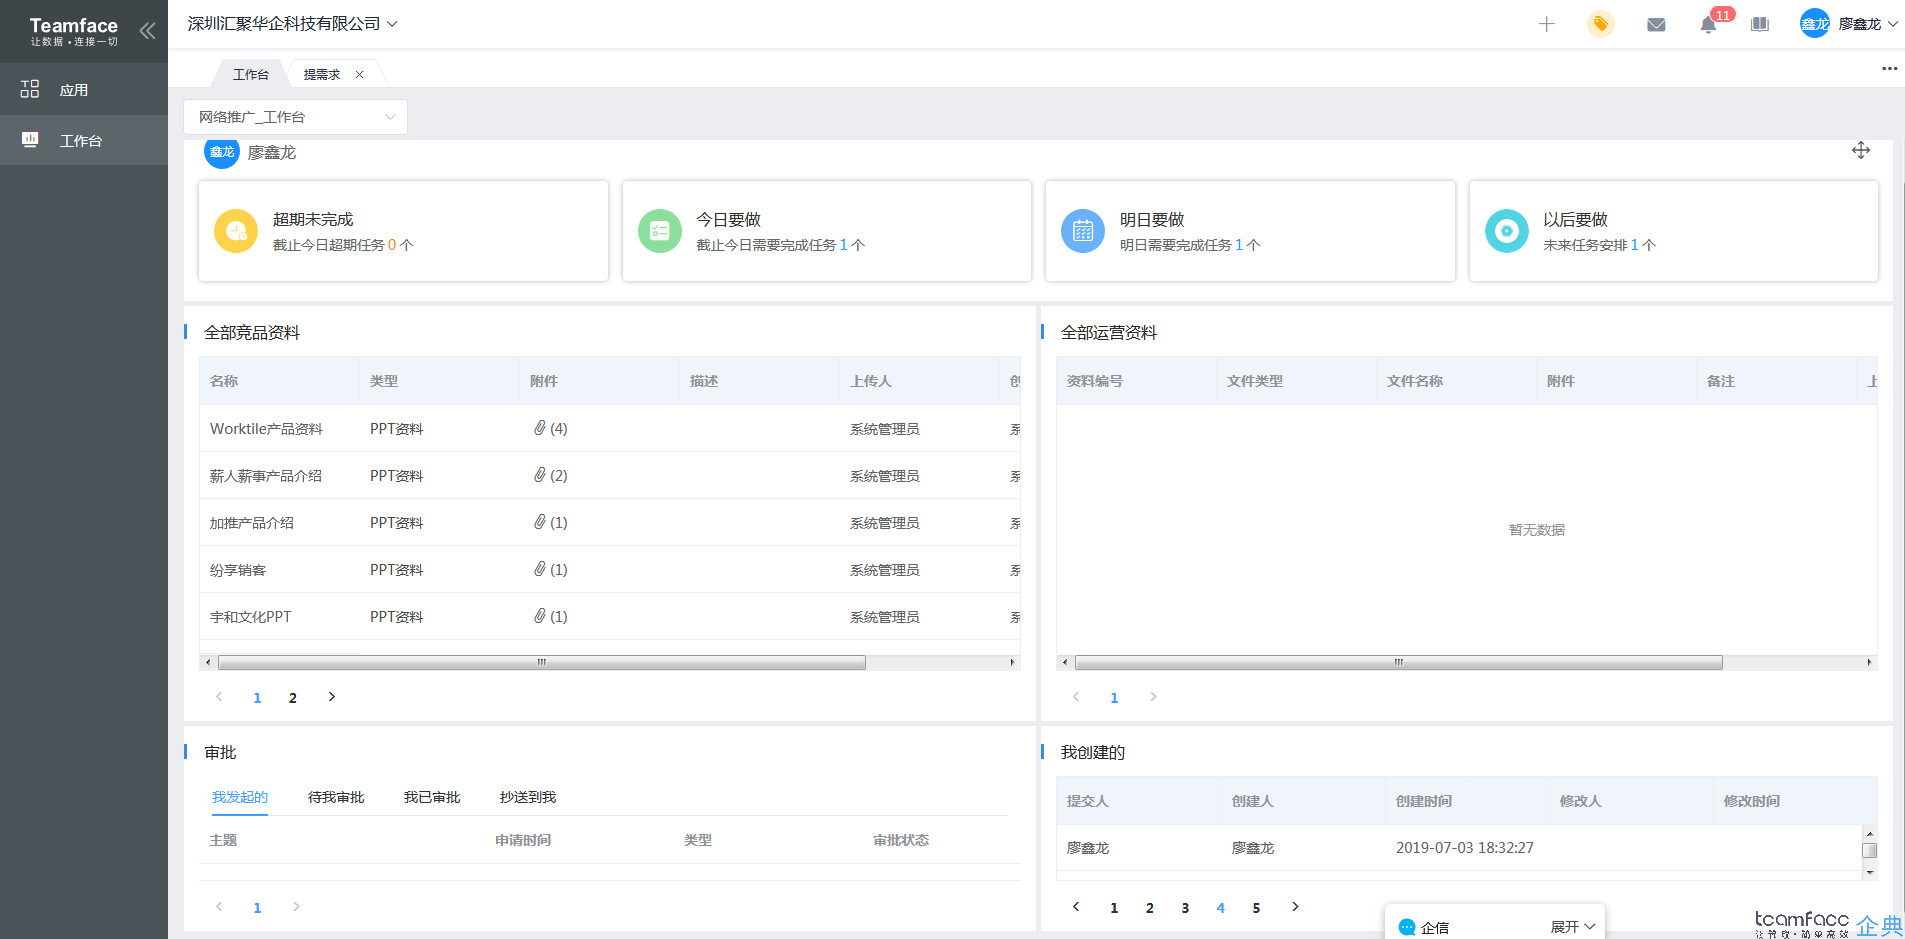Close the 提需求 tab
This screenshot has height=939, width=1905.
tap(359, 75)
